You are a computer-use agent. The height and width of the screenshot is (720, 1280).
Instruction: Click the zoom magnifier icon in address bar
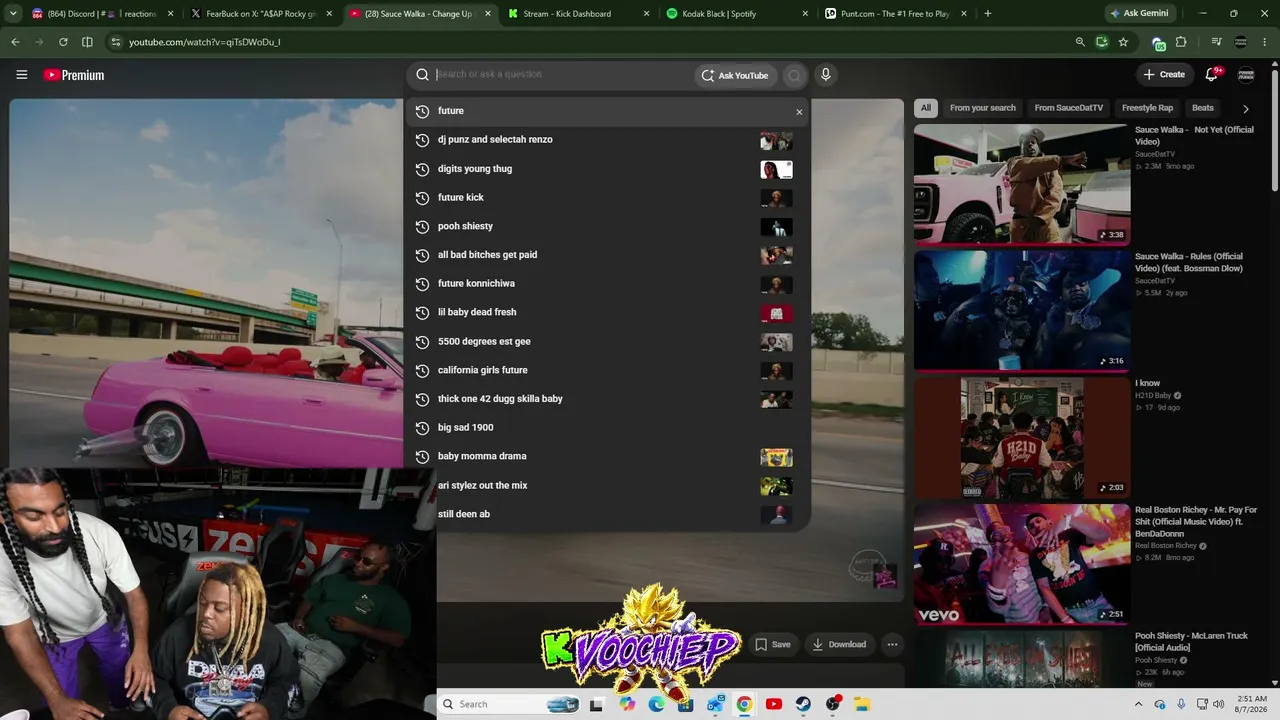click(1080, 42)
